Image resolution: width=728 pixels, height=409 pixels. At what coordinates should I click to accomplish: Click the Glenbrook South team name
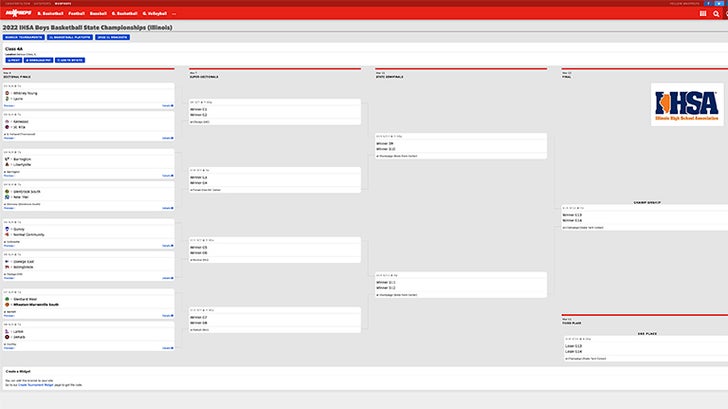tap(26, 191)
